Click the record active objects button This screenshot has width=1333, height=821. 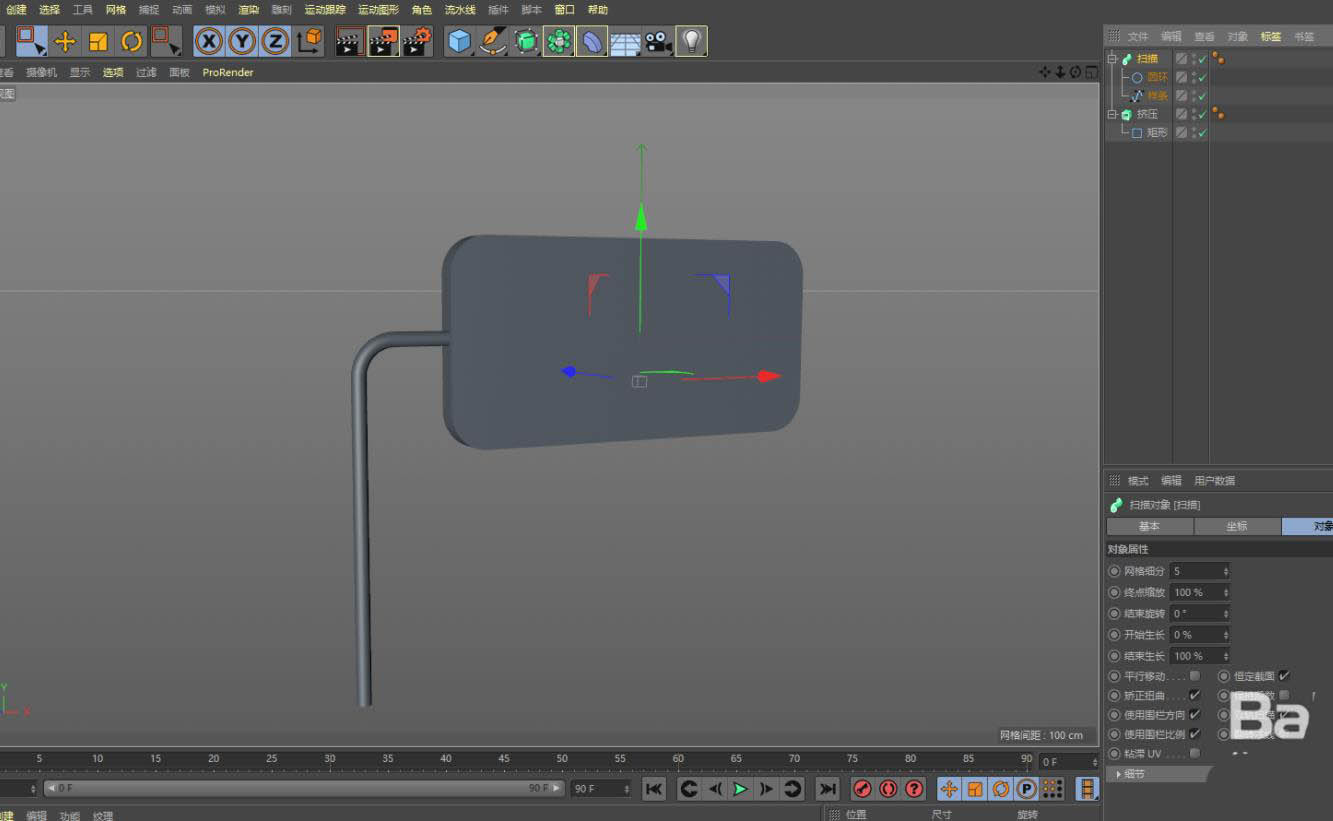(x=862, y=789)
